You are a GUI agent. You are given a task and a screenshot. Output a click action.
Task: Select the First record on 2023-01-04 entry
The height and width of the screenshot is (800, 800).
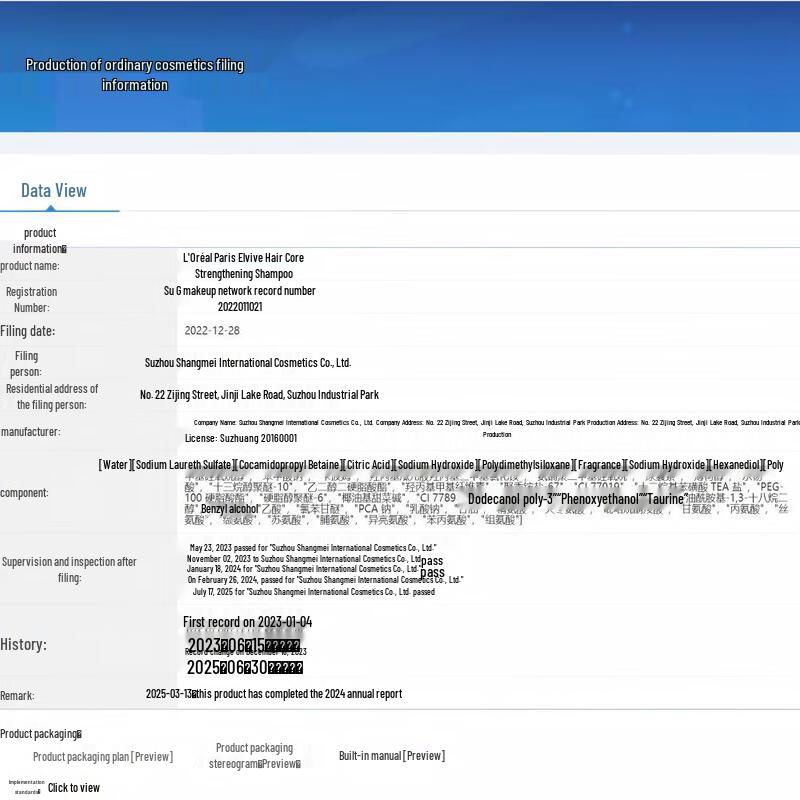point(247,622)
